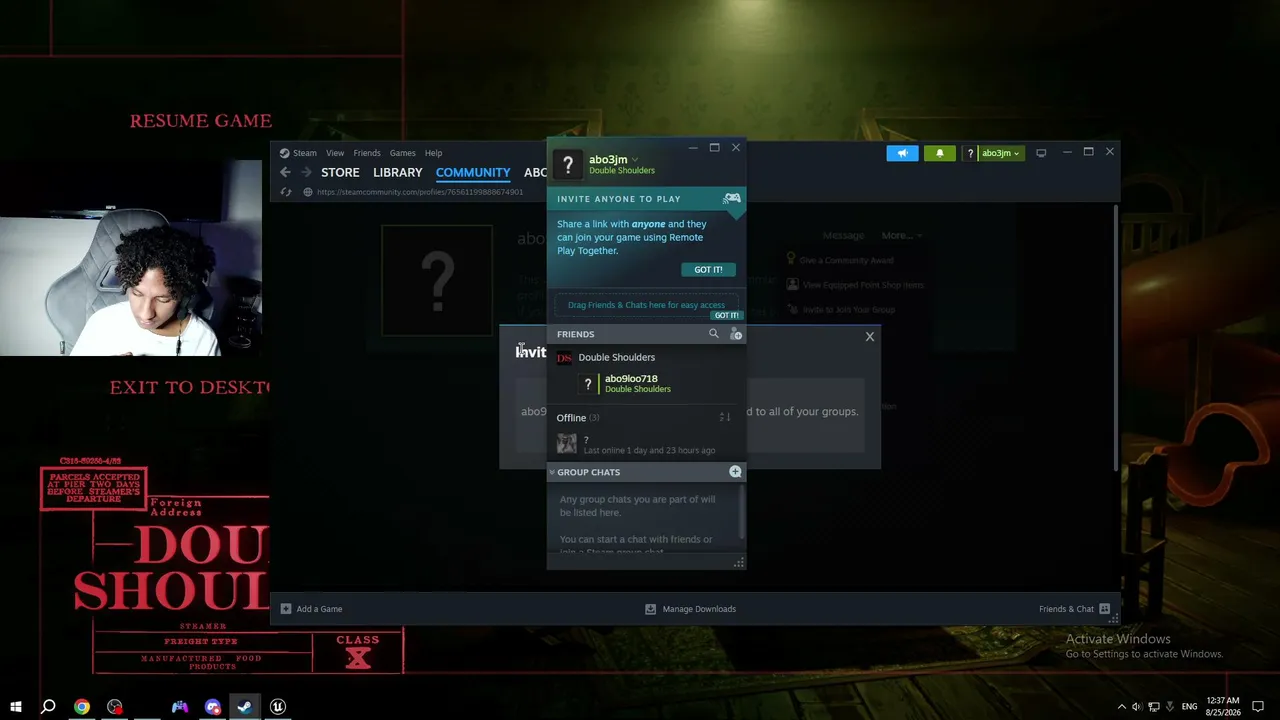Click the Group Chats list scrollbar
This screenshot has width=1280, height=720.
[x=741, y=512]
